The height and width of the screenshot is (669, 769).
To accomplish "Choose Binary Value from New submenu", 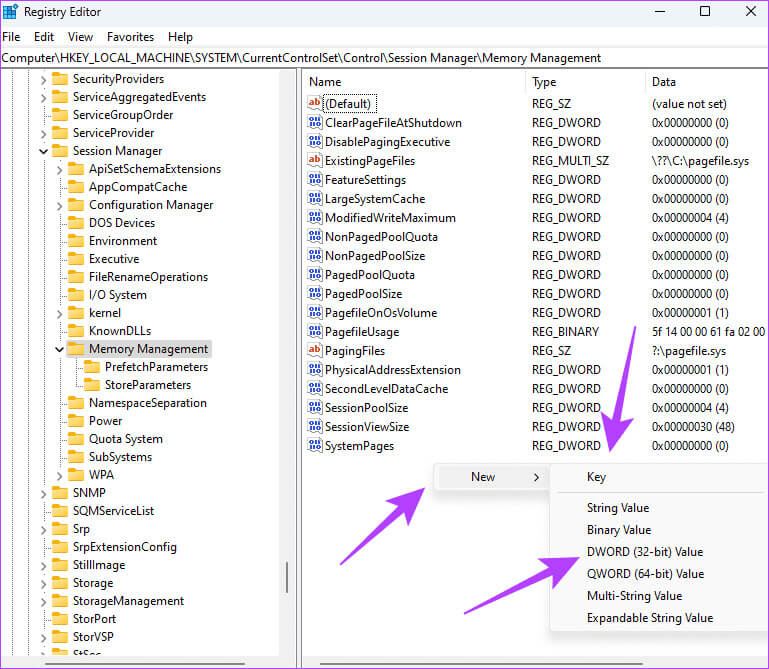I will (x=619, y=530).
